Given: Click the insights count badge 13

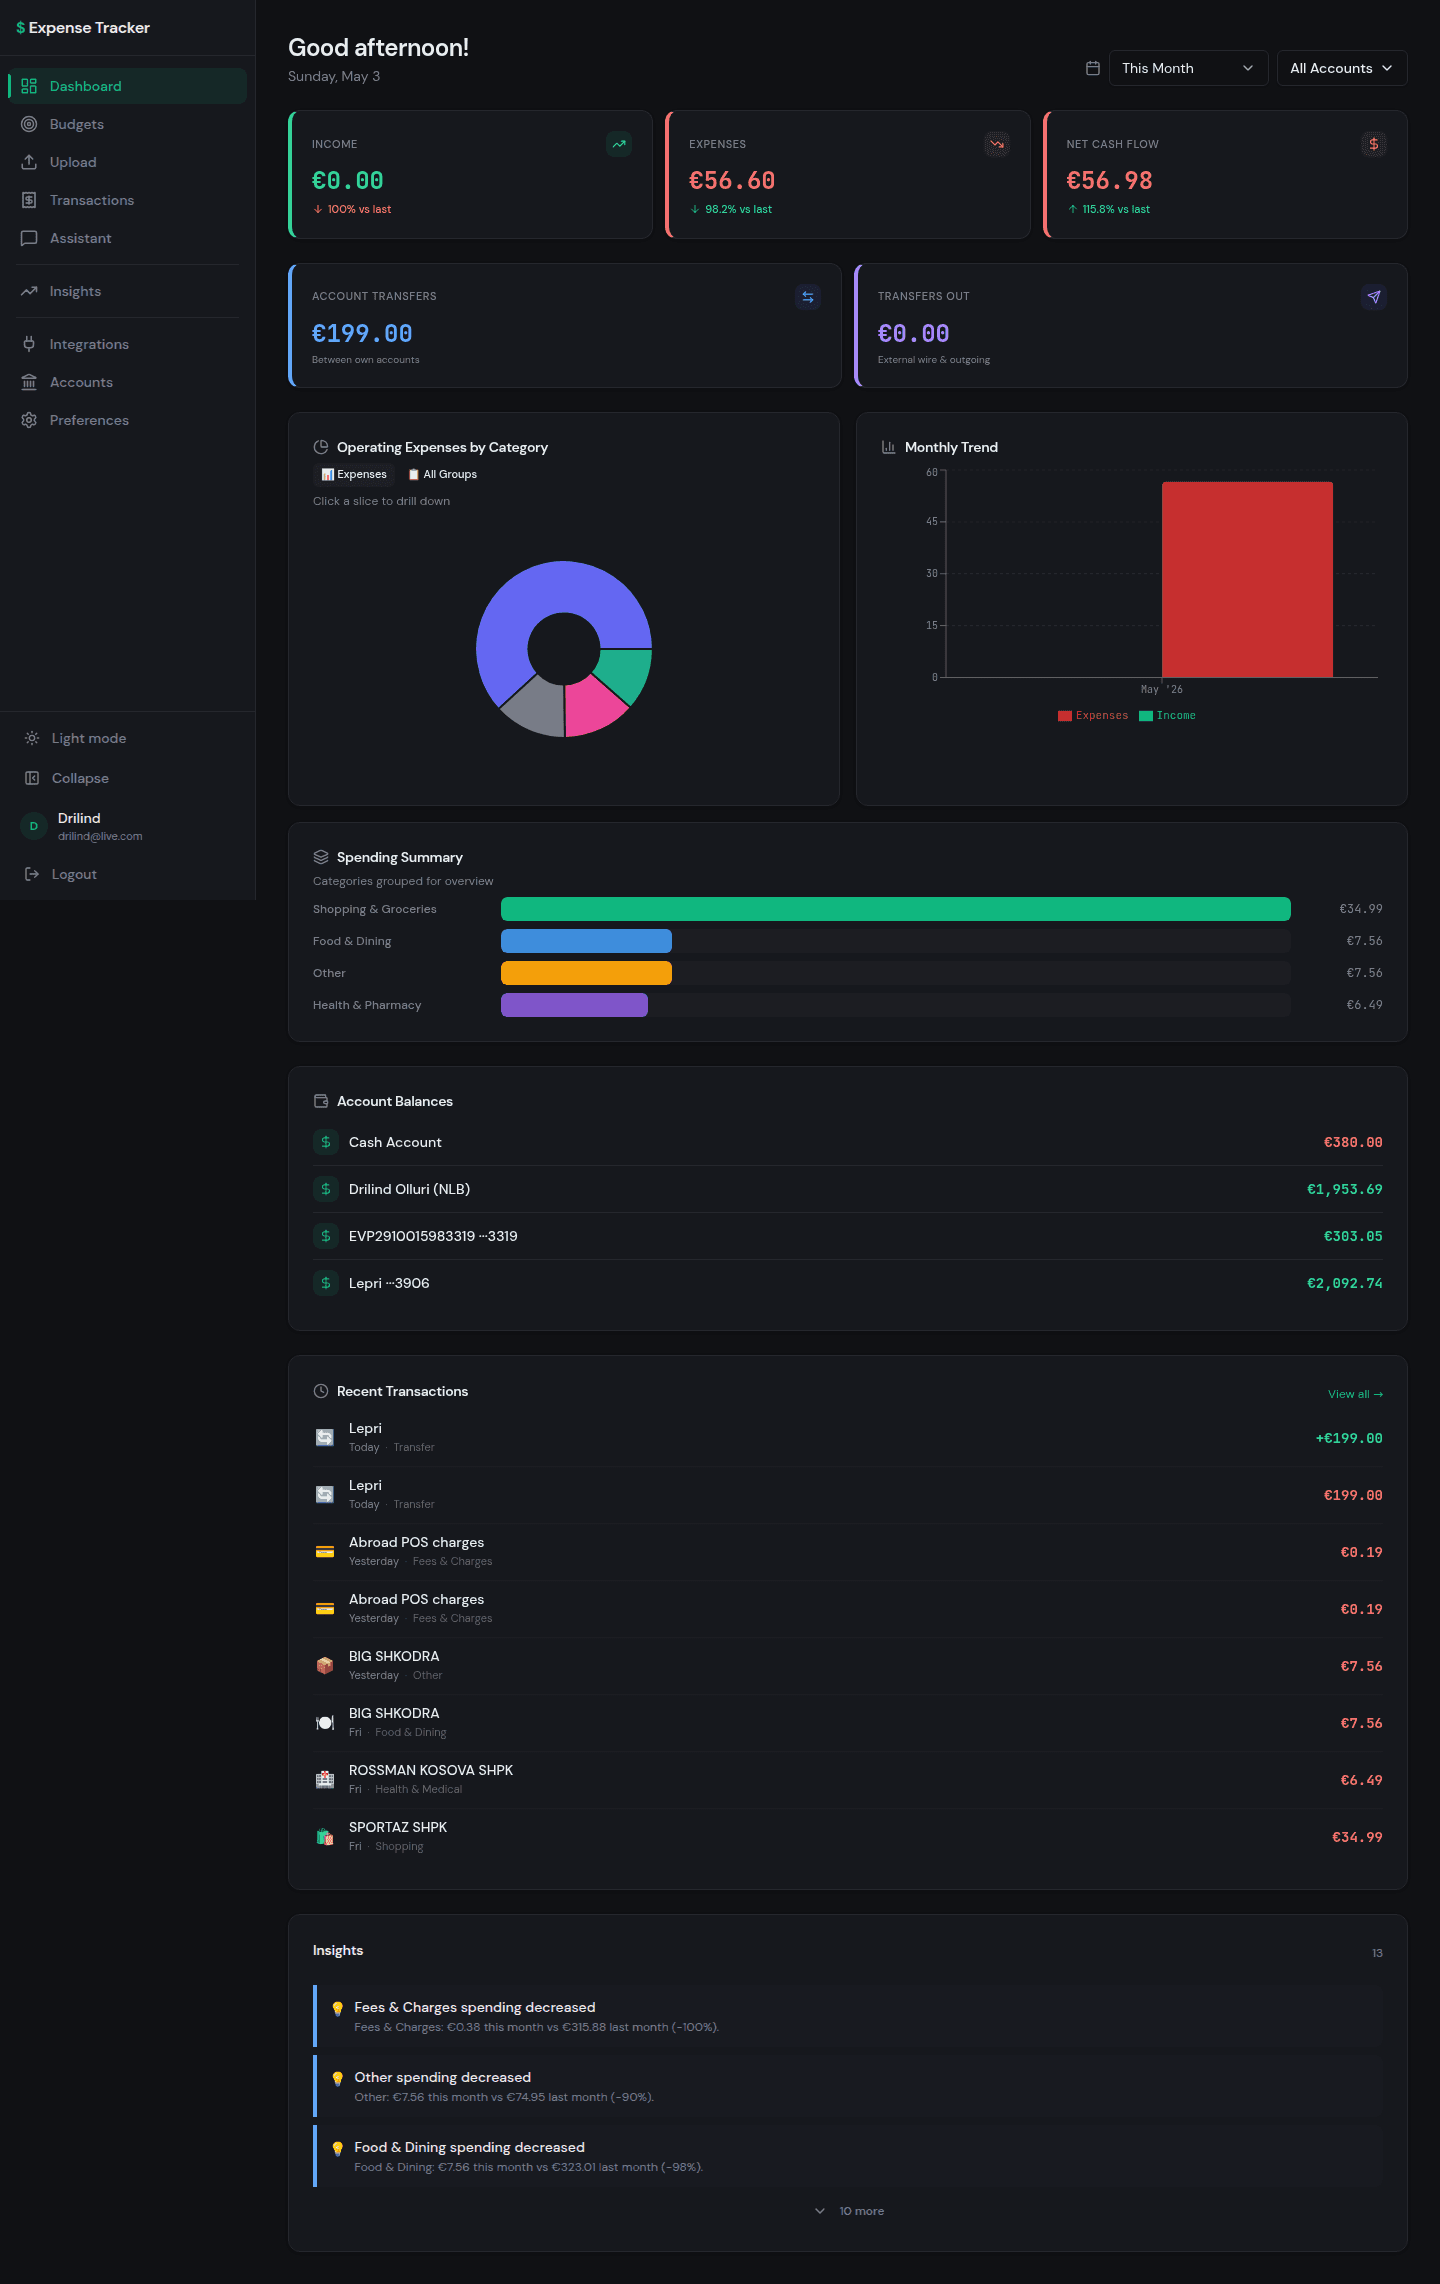Looking at the screenshot, I should [x=1377, y=1953].
